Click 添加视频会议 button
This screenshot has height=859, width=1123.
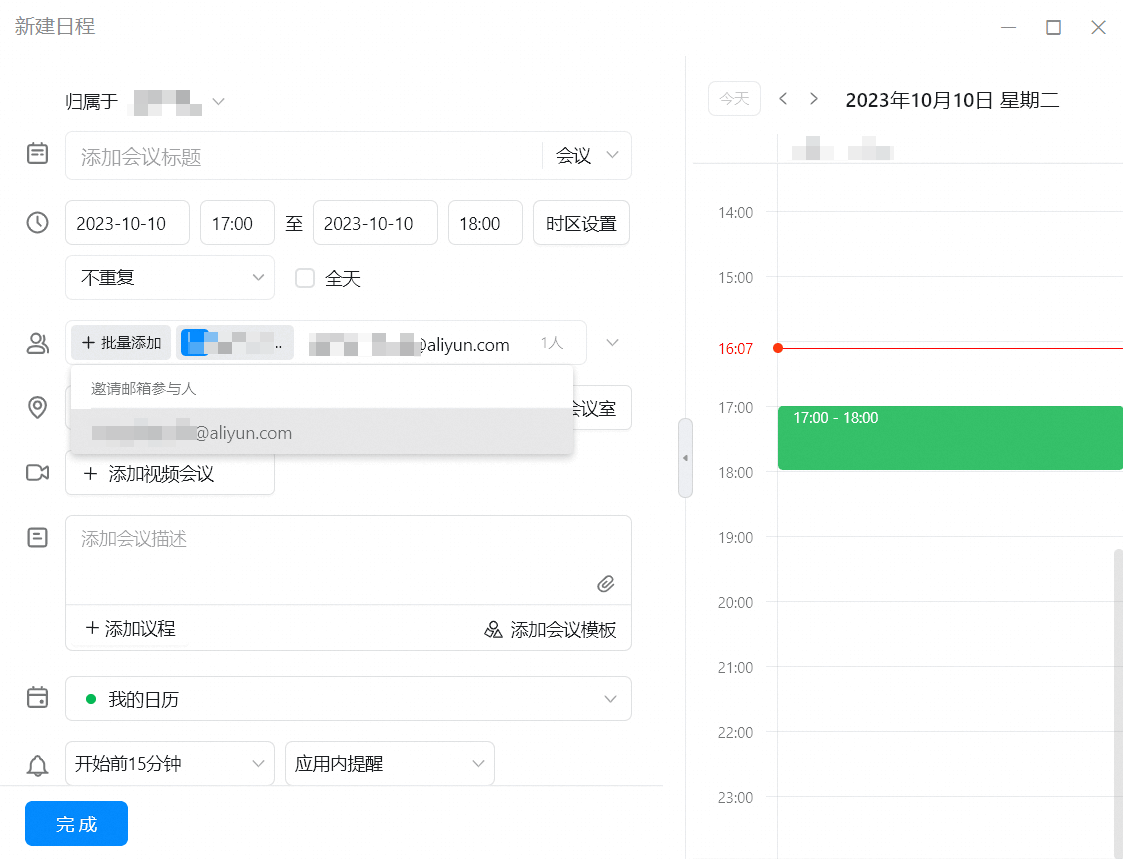click(x=170, y=474)
